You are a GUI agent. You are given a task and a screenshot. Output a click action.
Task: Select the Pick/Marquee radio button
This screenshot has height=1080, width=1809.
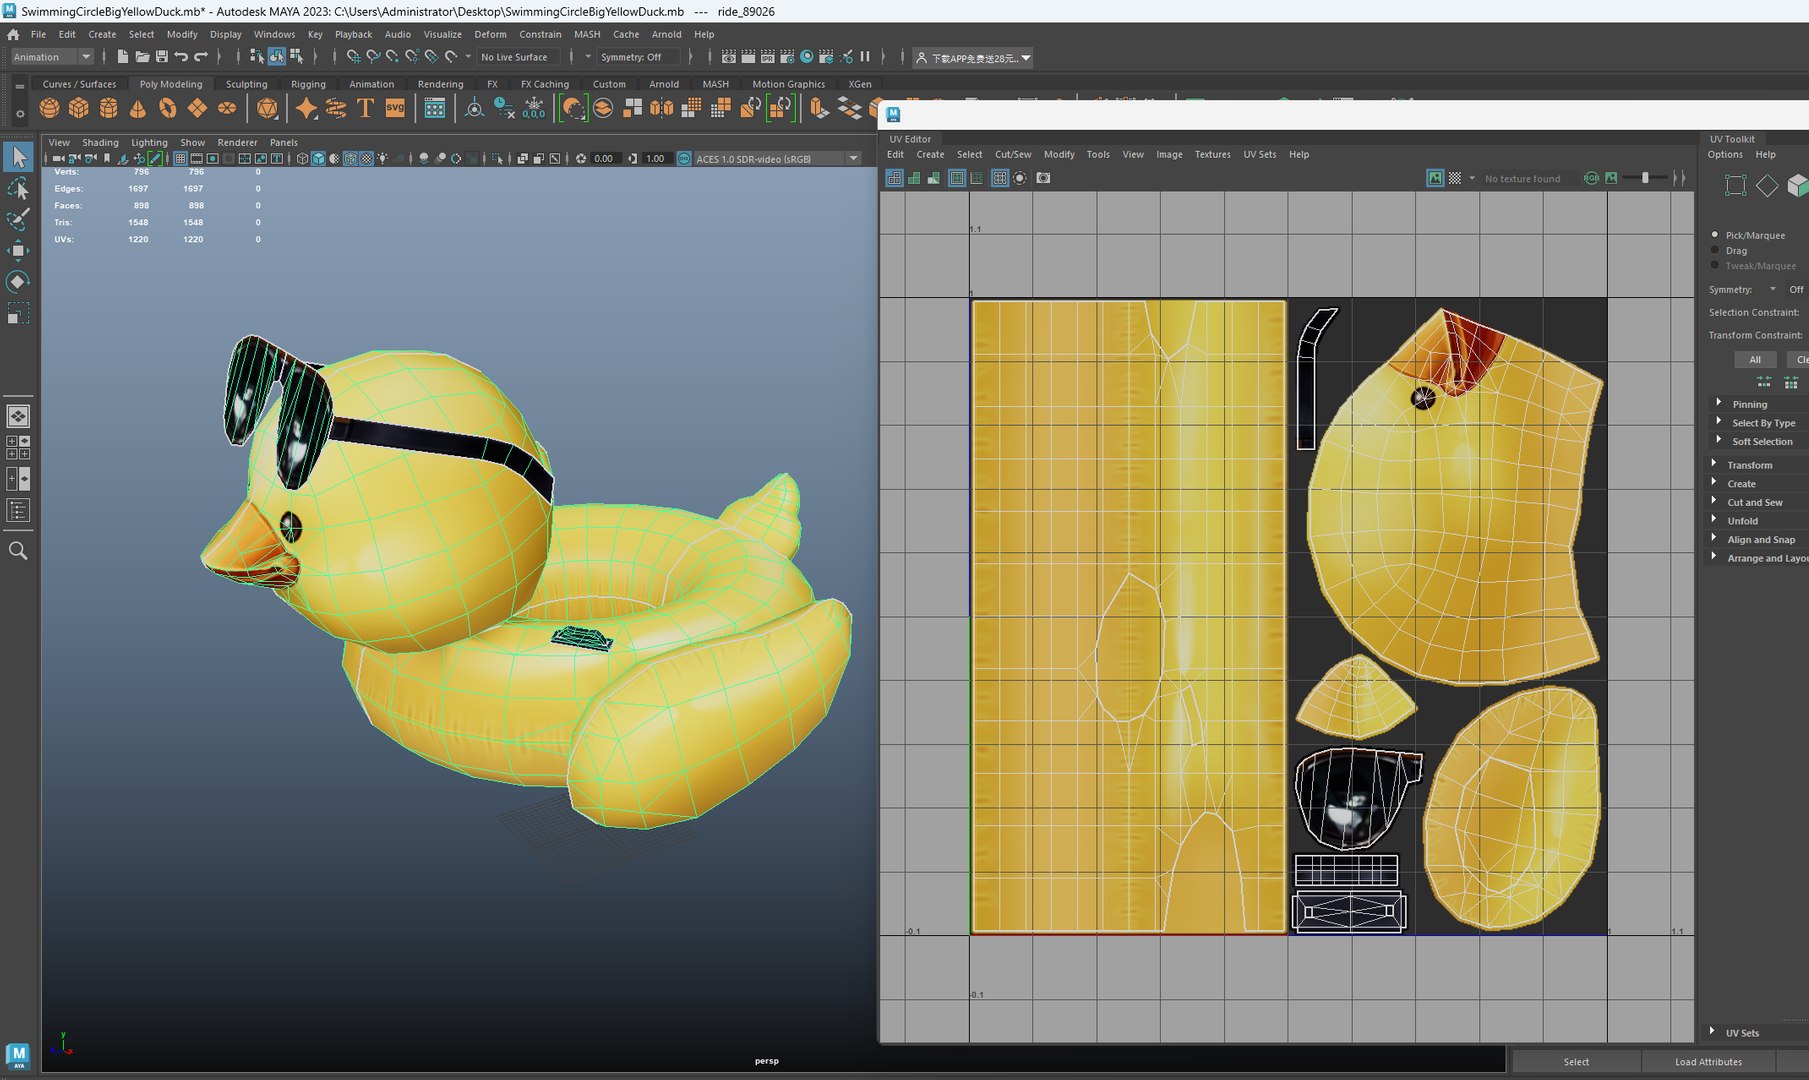[1715, 235]
